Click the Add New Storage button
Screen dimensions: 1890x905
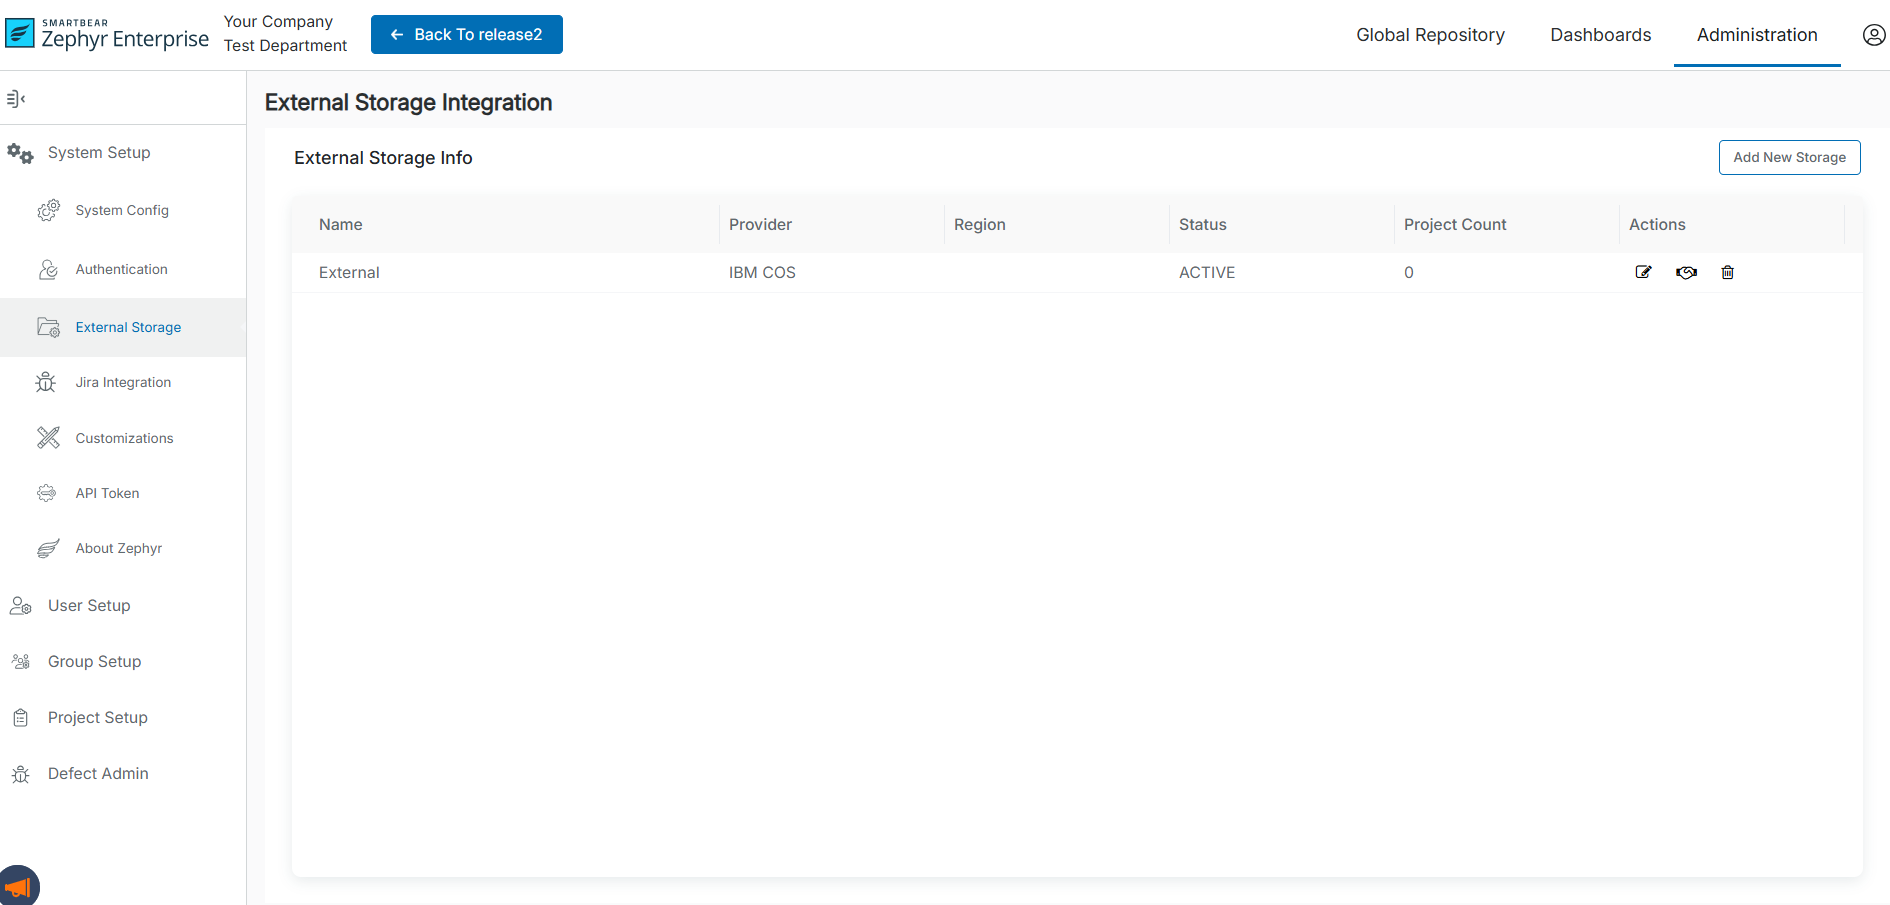pos(1789,158)
